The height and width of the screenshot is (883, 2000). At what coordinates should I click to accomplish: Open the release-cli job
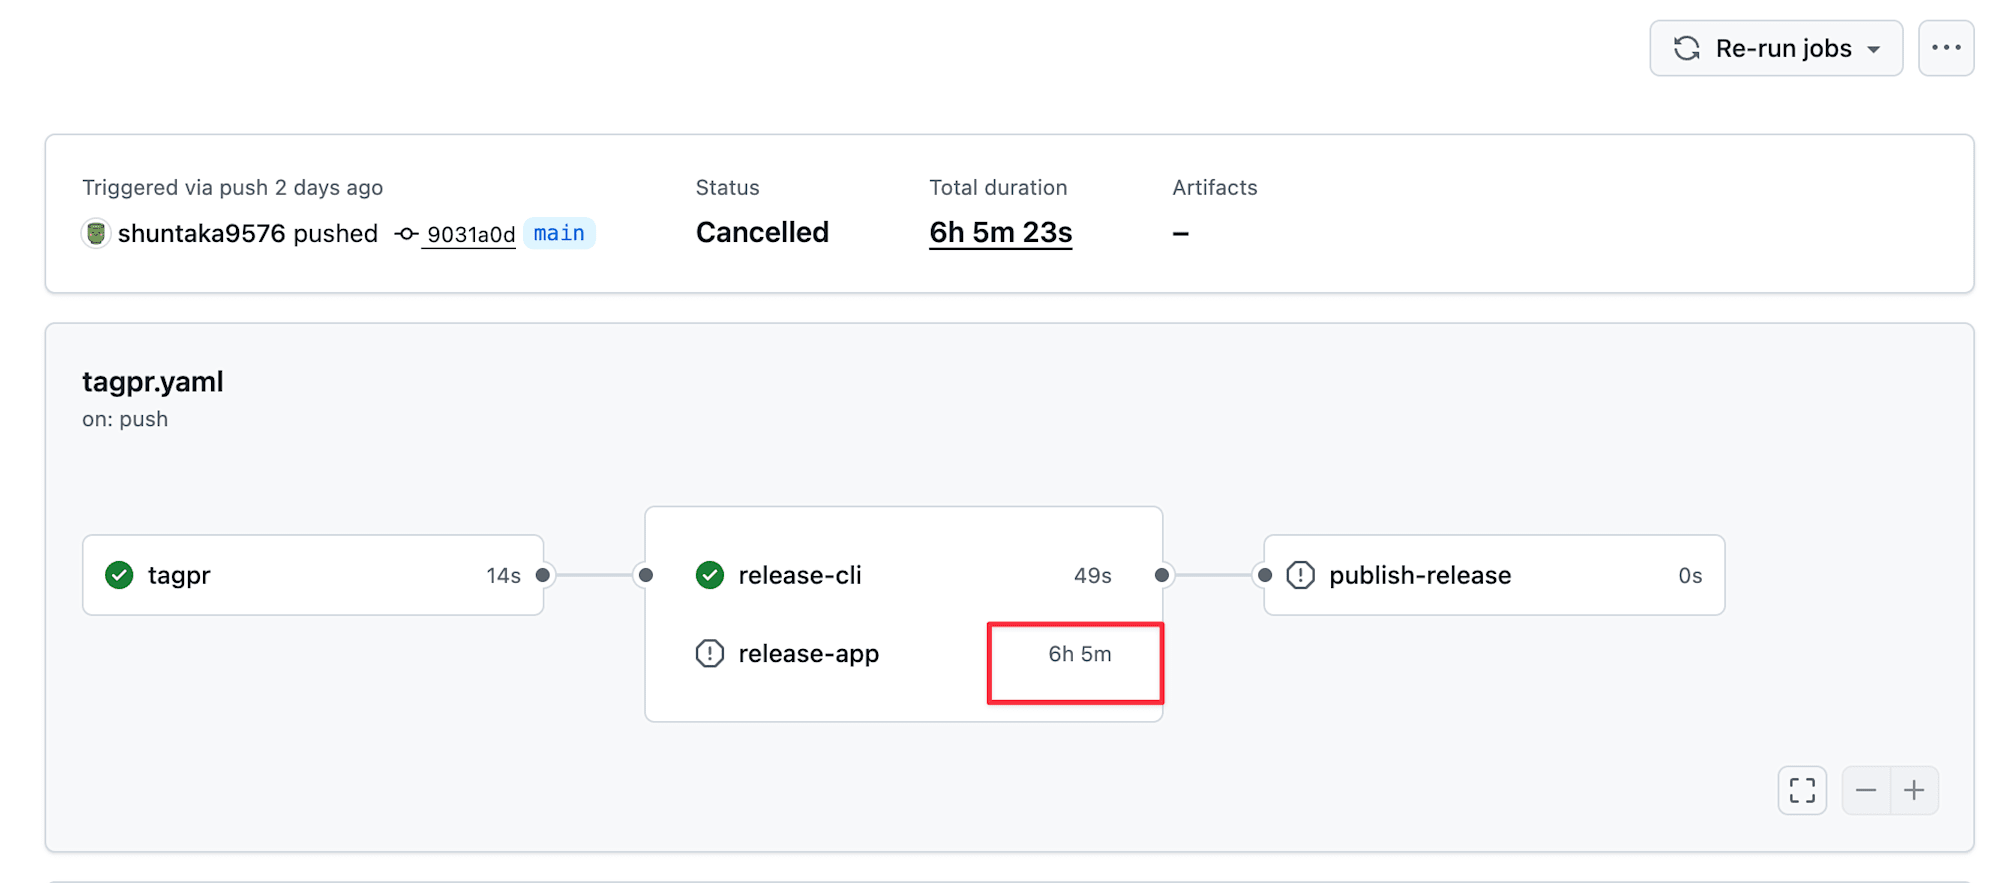[800, 575]
